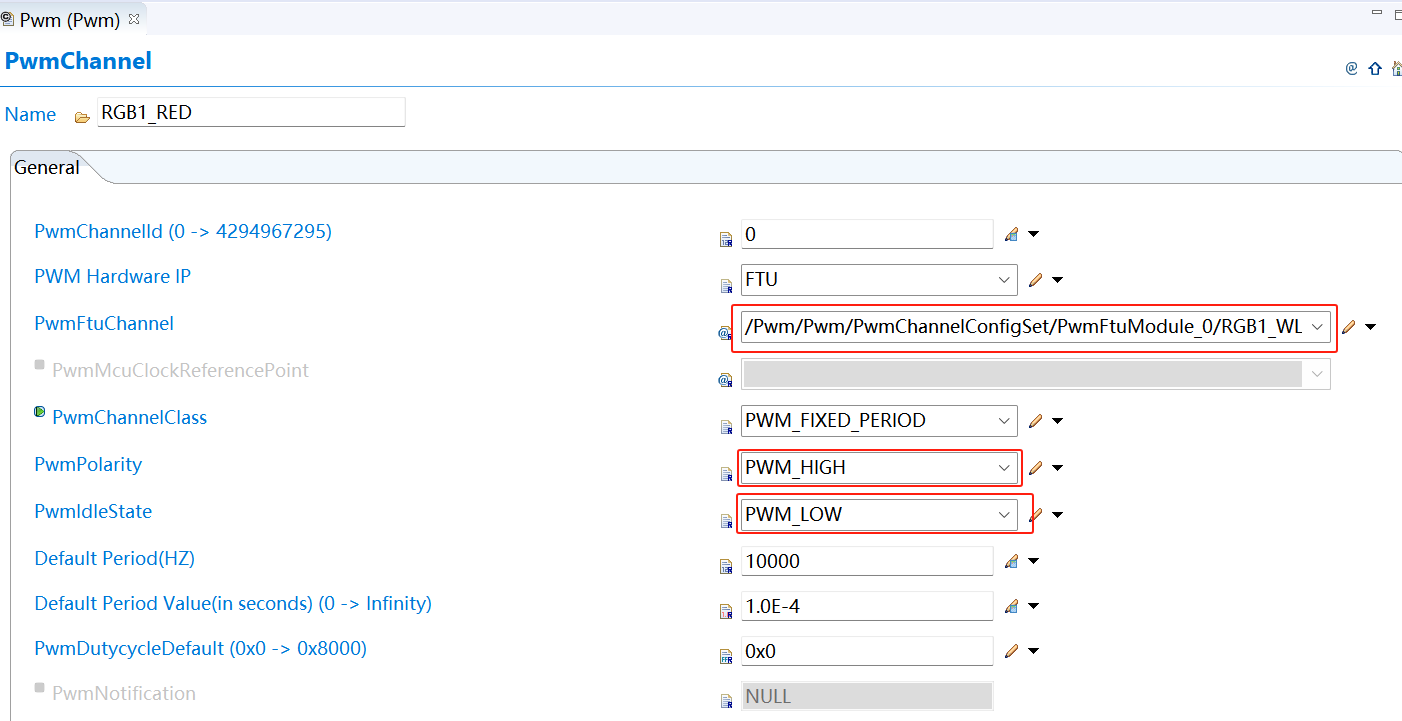Enable the PwmMcuClockReferencePoint optional checkbox
The width and height of the screenshot is (1402, 721).
[x=40, y=365]
